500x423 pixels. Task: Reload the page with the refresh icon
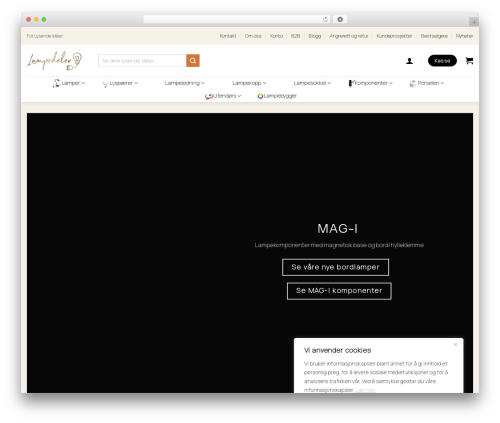point(325,19)
